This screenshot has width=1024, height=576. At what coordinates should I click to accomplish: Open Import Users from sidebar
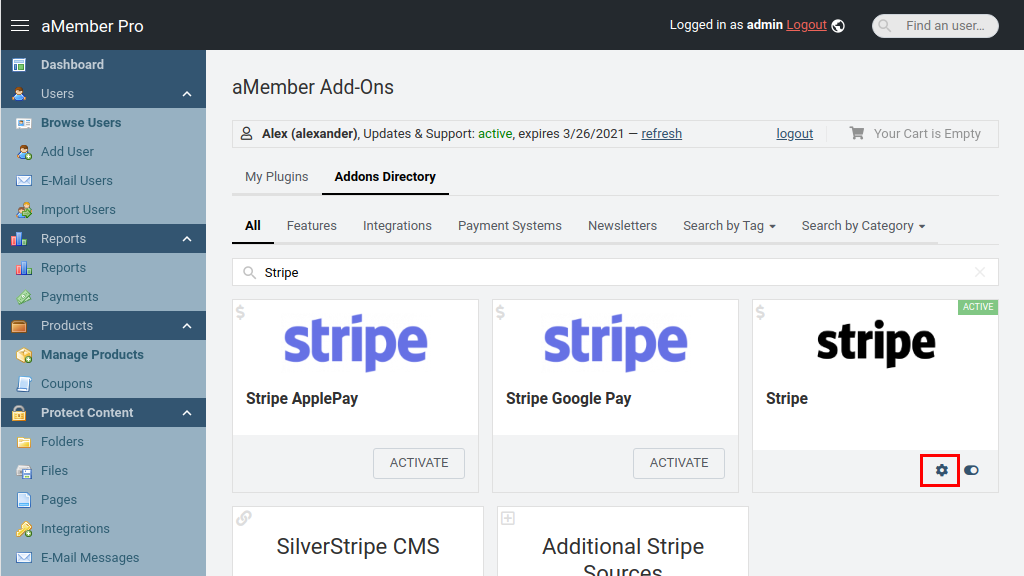tap(78, 210)
